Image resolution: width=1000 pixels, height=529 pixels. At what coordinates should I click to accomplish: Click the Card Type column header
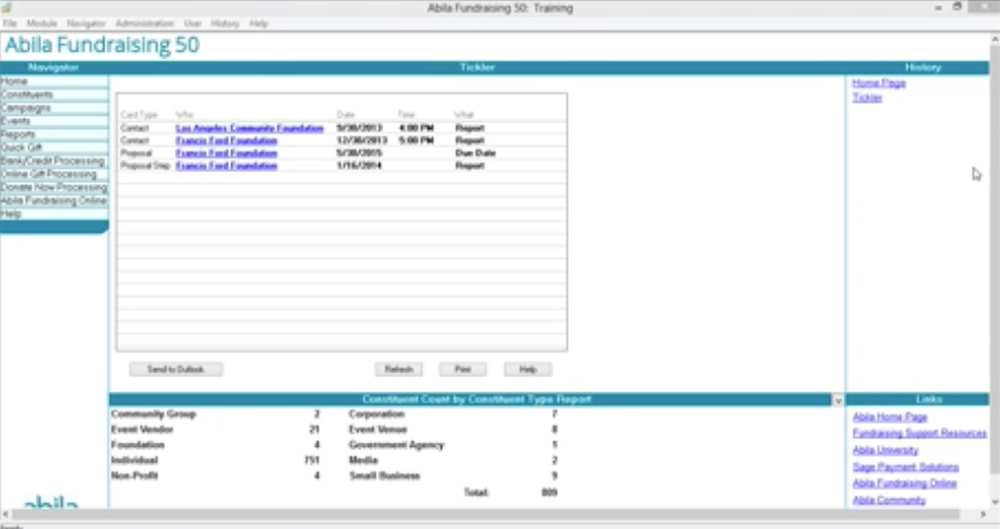coord(138,115)
